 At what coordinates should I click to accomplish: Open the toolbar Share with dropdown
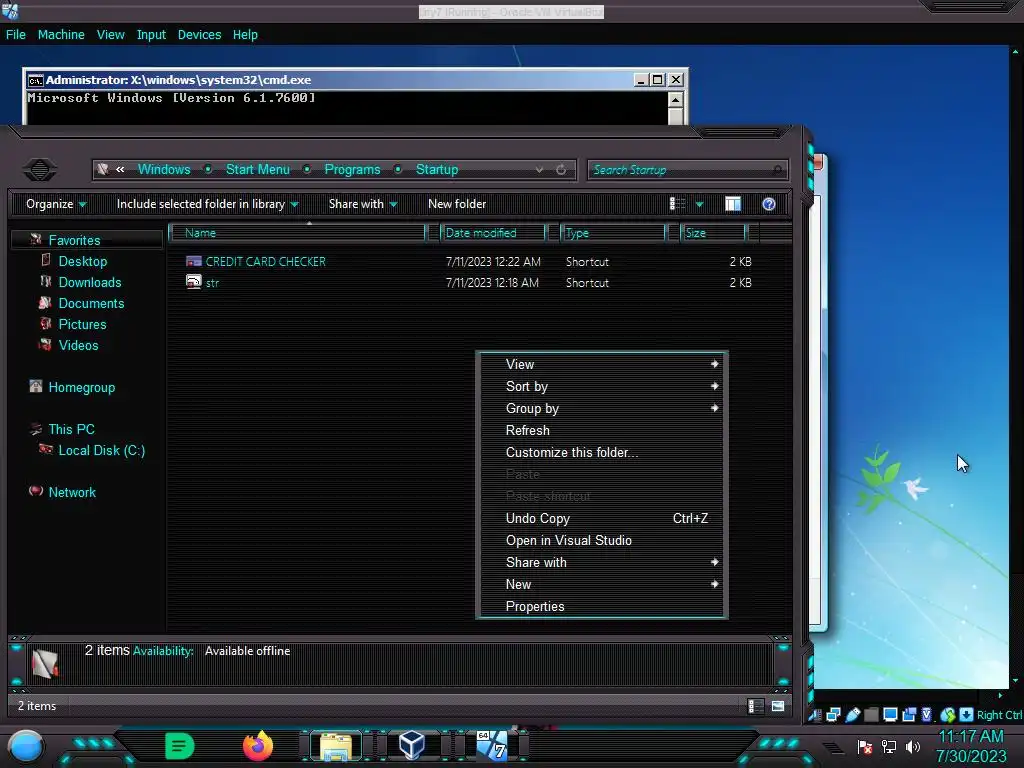362,204
